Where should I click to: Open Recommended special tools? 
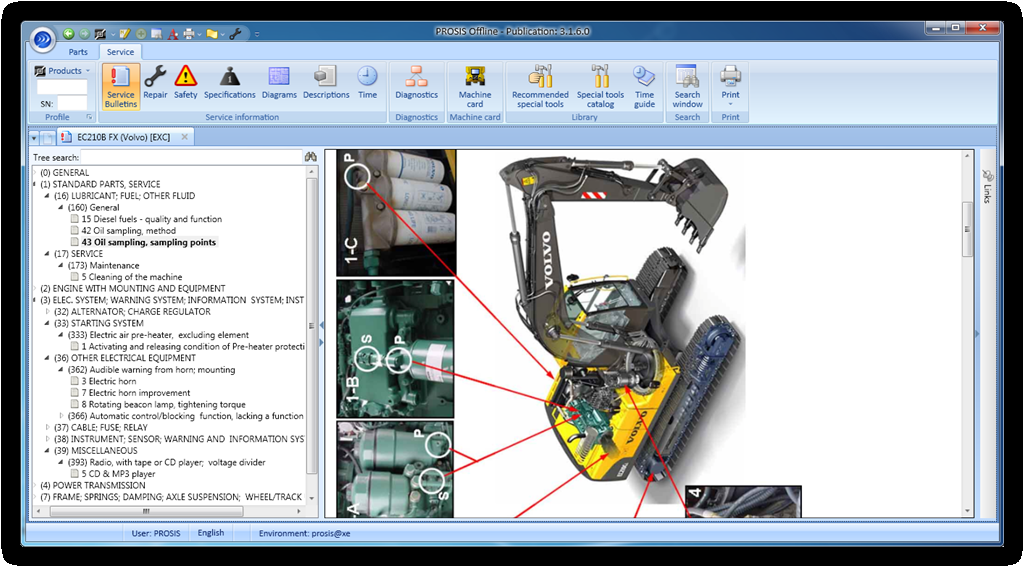click(x=540, y=87)
